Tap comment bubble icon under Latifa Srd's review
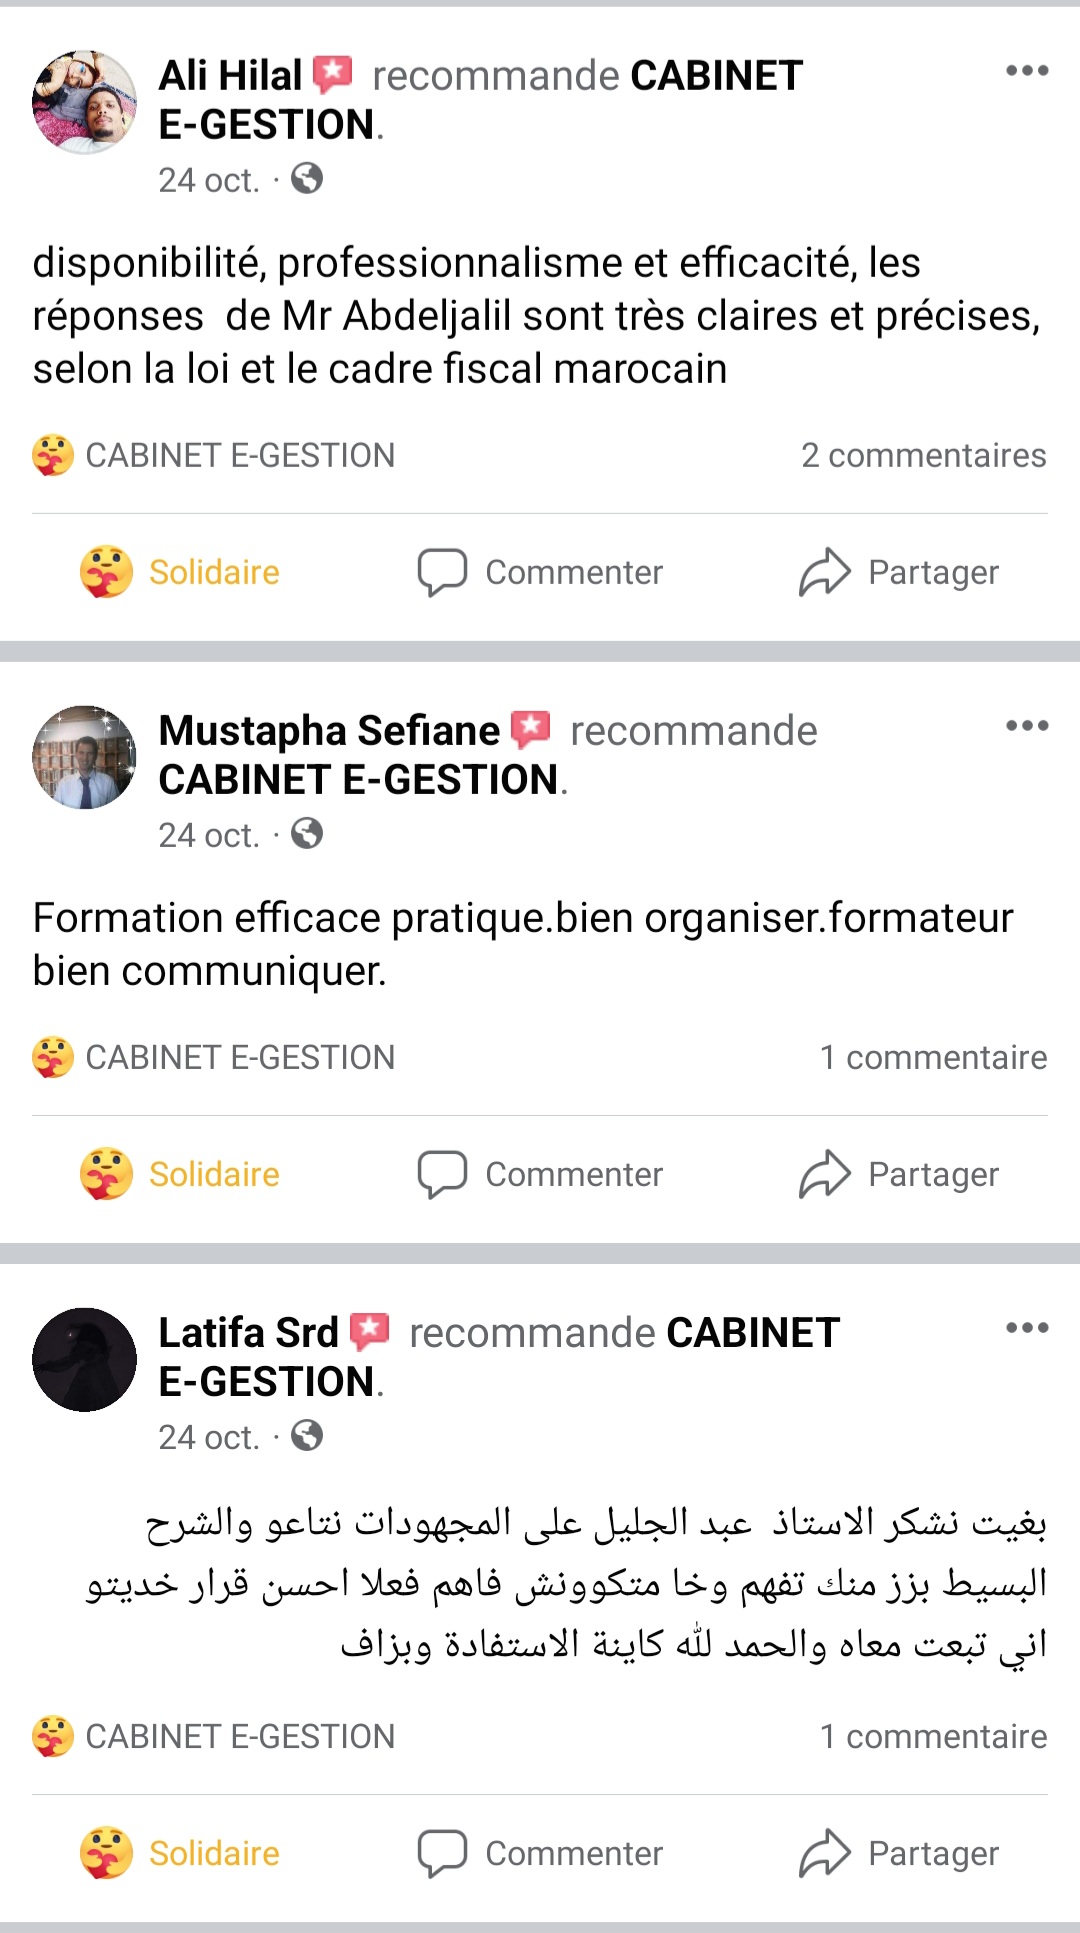Screen dimensions: 1080x1933 tap(442, 1853)
